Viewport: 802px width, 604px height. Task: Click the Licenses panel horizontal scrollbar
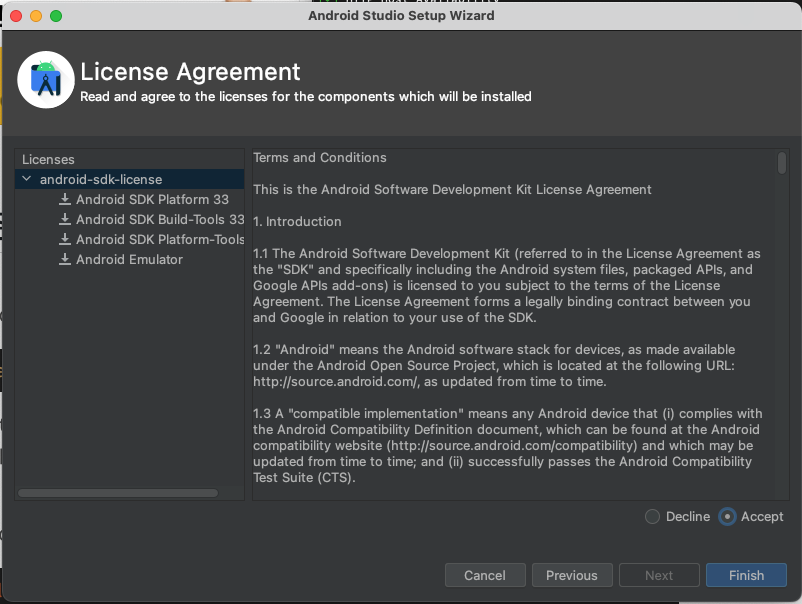click(118, 493)
